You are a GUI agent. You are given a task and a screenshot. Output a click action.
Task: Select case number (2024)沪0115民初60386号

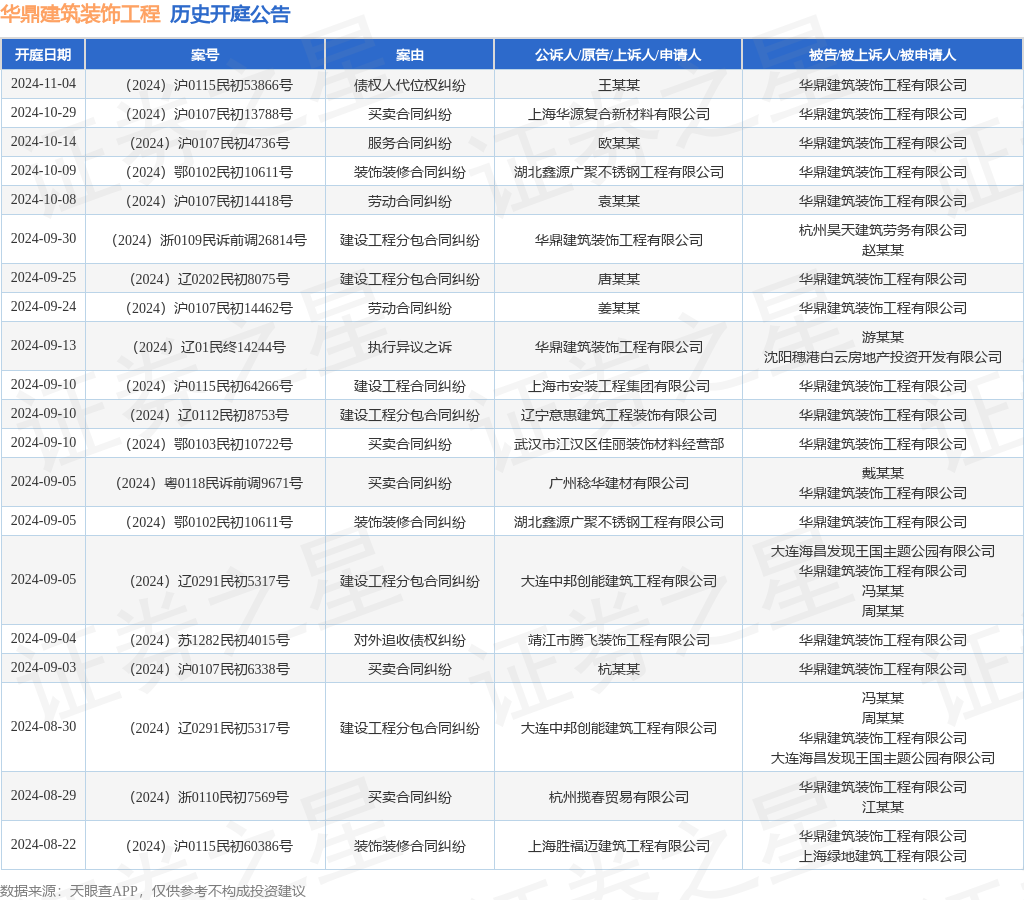209,846
